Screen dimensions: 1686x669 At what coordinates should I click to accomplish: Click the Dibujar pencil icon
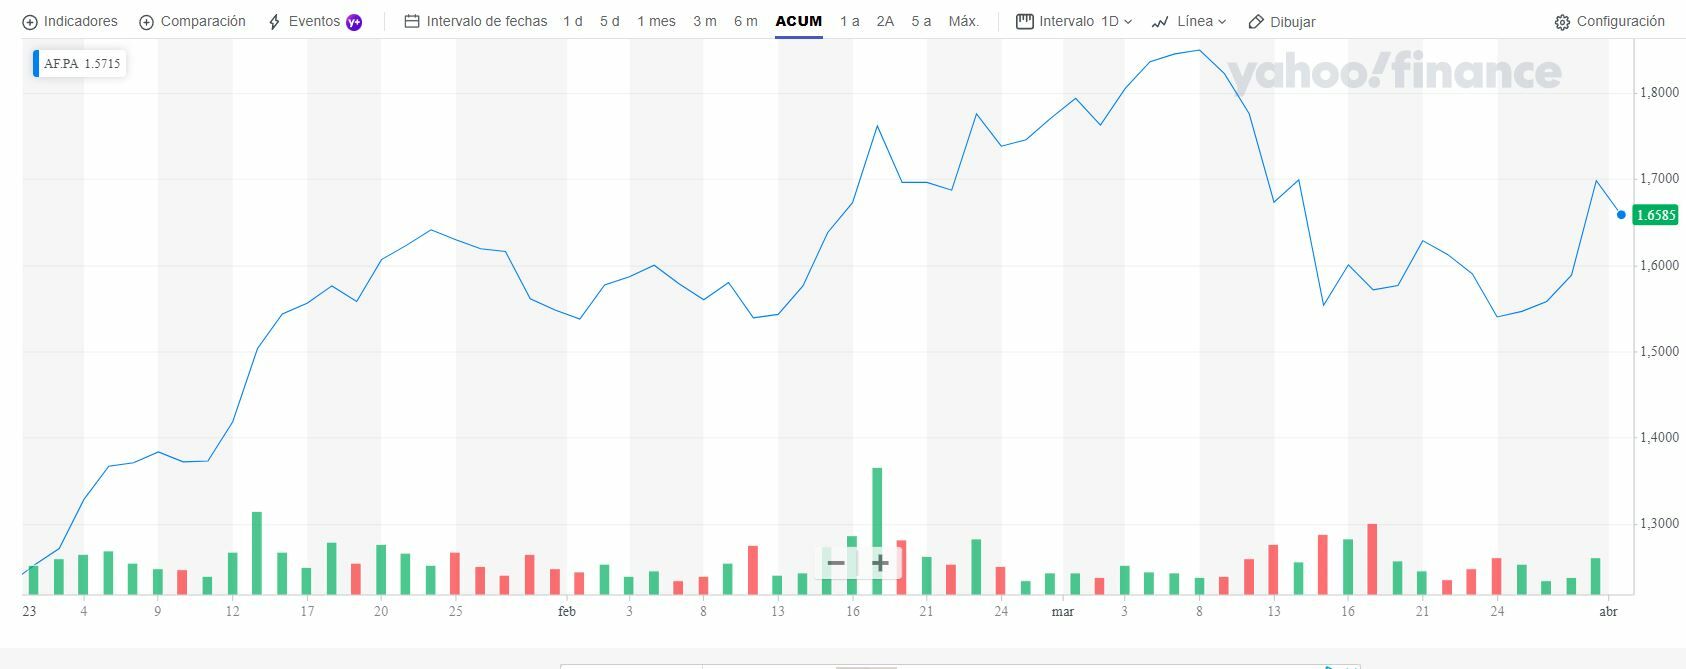[1257, 22]
